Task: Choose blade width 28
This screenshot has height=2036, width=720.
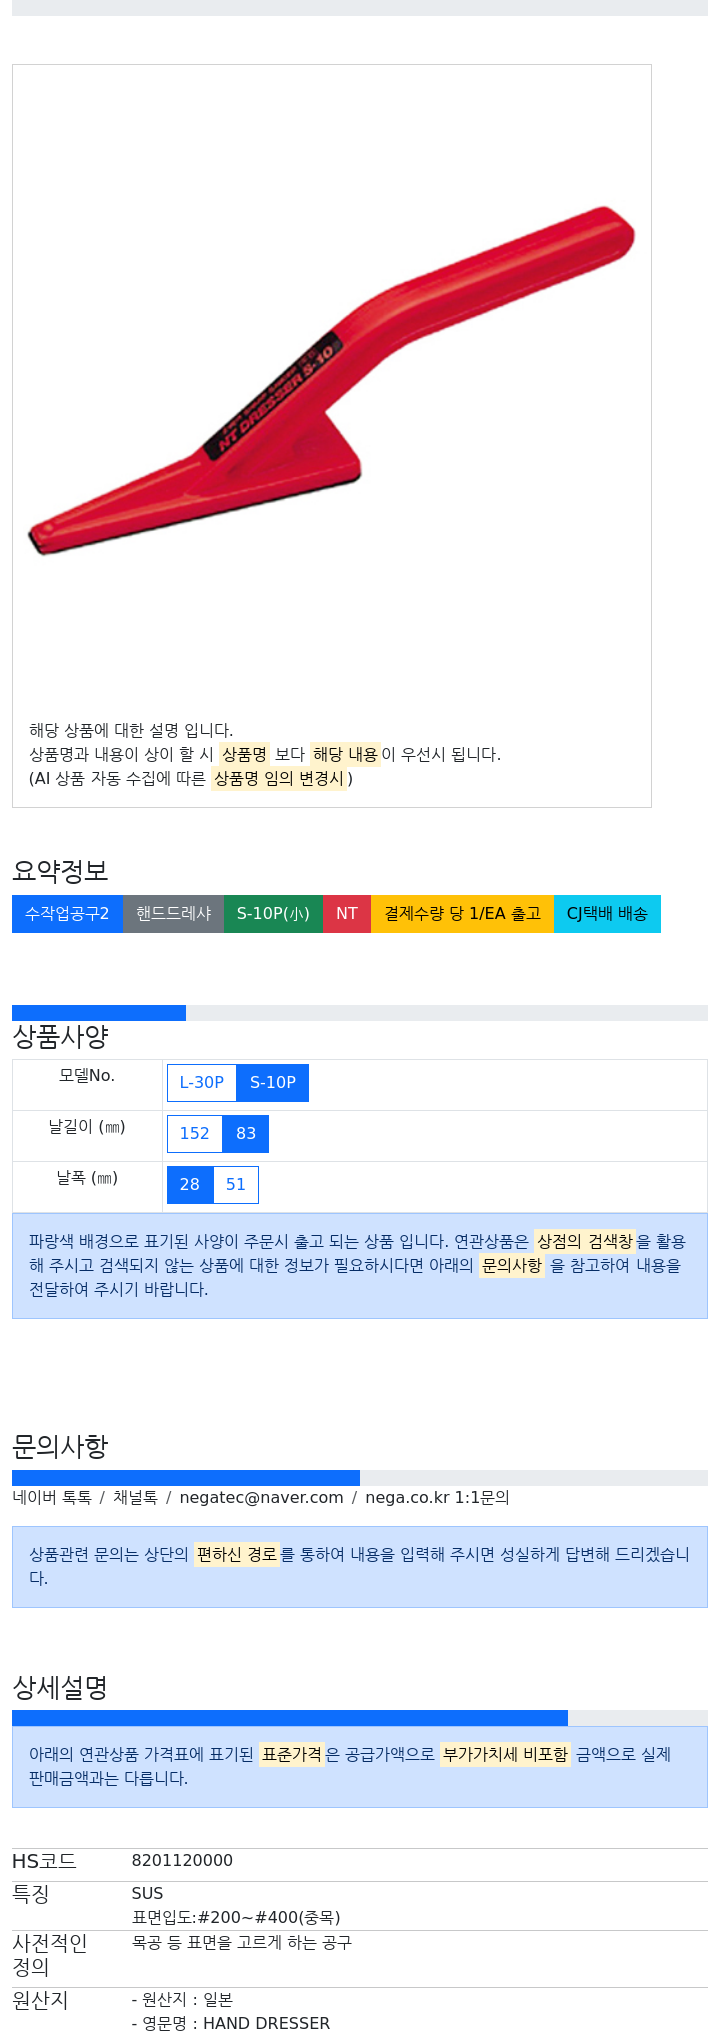Action: click(190, 1184)
